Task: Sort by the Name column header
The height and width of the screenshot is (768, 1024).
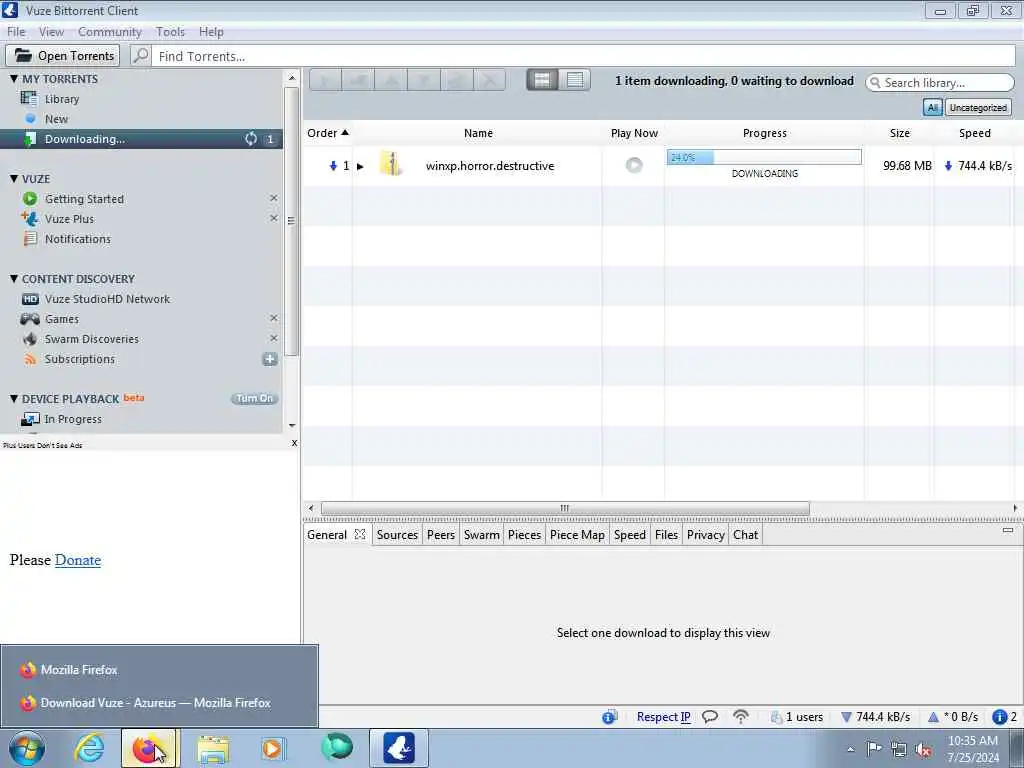Action: (478, 133)
